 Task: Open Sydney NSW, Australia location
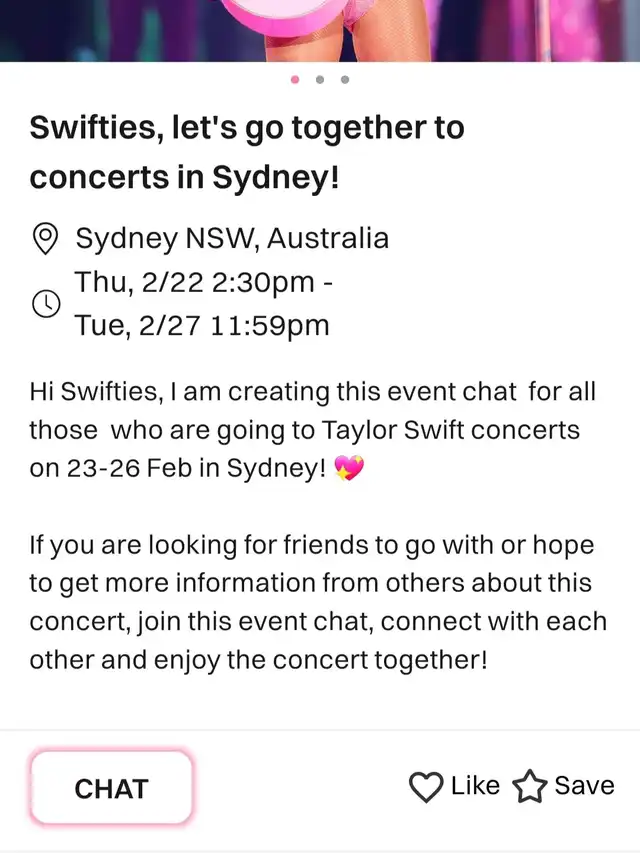[x=232, y=238]
